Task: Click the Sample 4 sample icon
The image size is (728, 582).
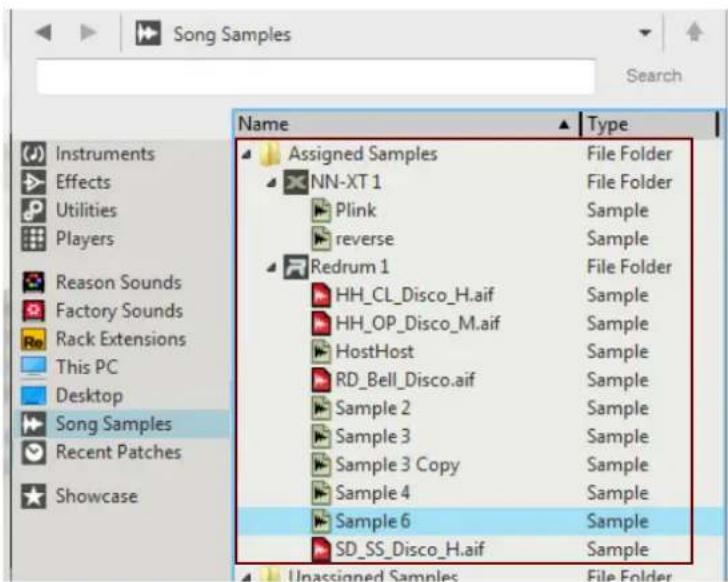Action: click(321, 493)
